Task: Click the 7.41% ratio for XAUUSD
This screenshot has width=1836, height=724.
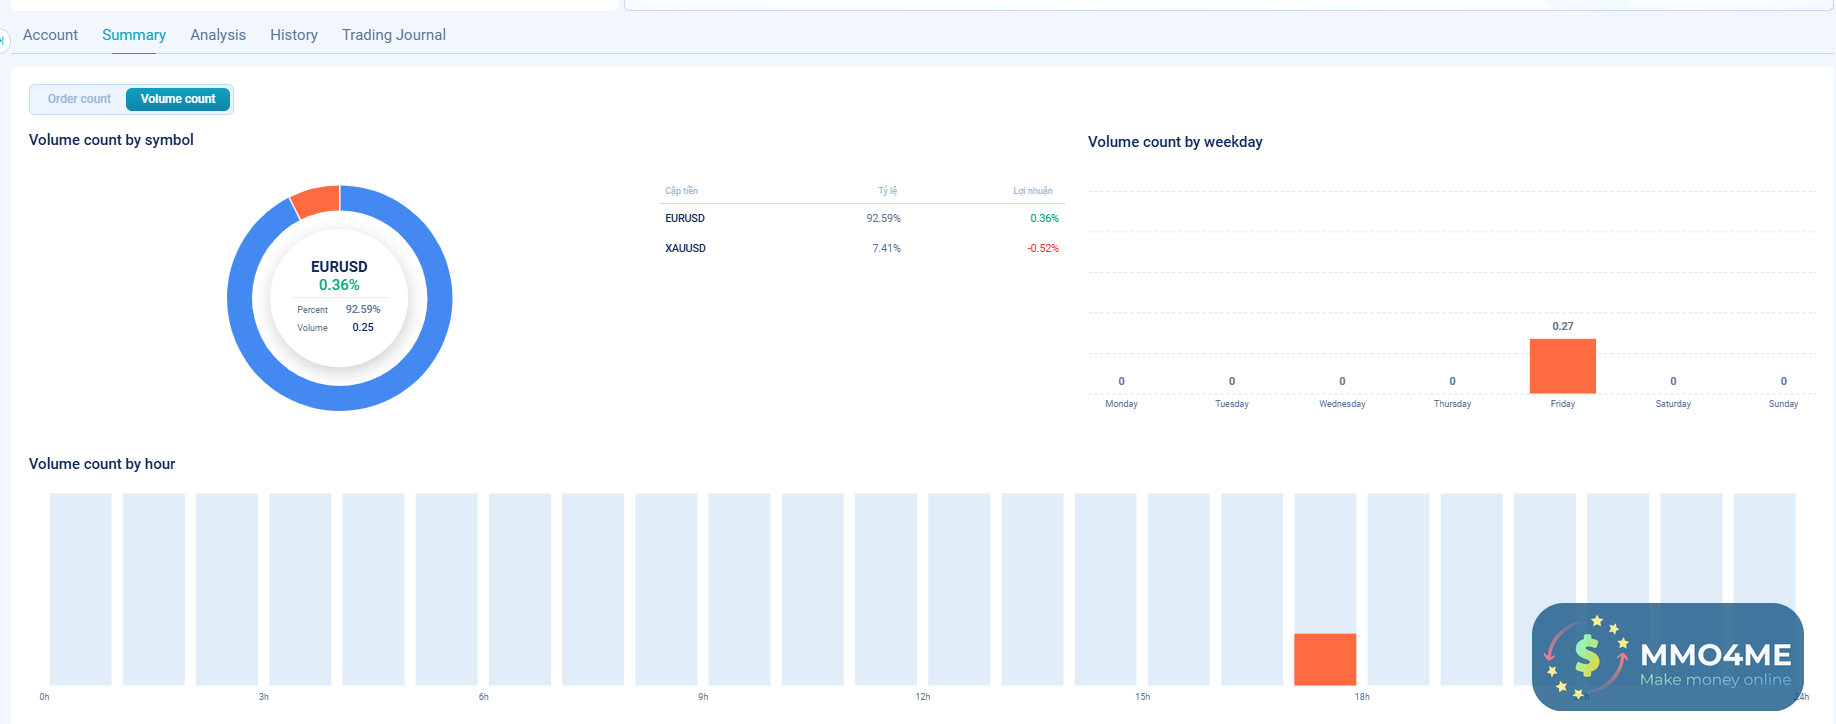Action: (x=886, y=248)
